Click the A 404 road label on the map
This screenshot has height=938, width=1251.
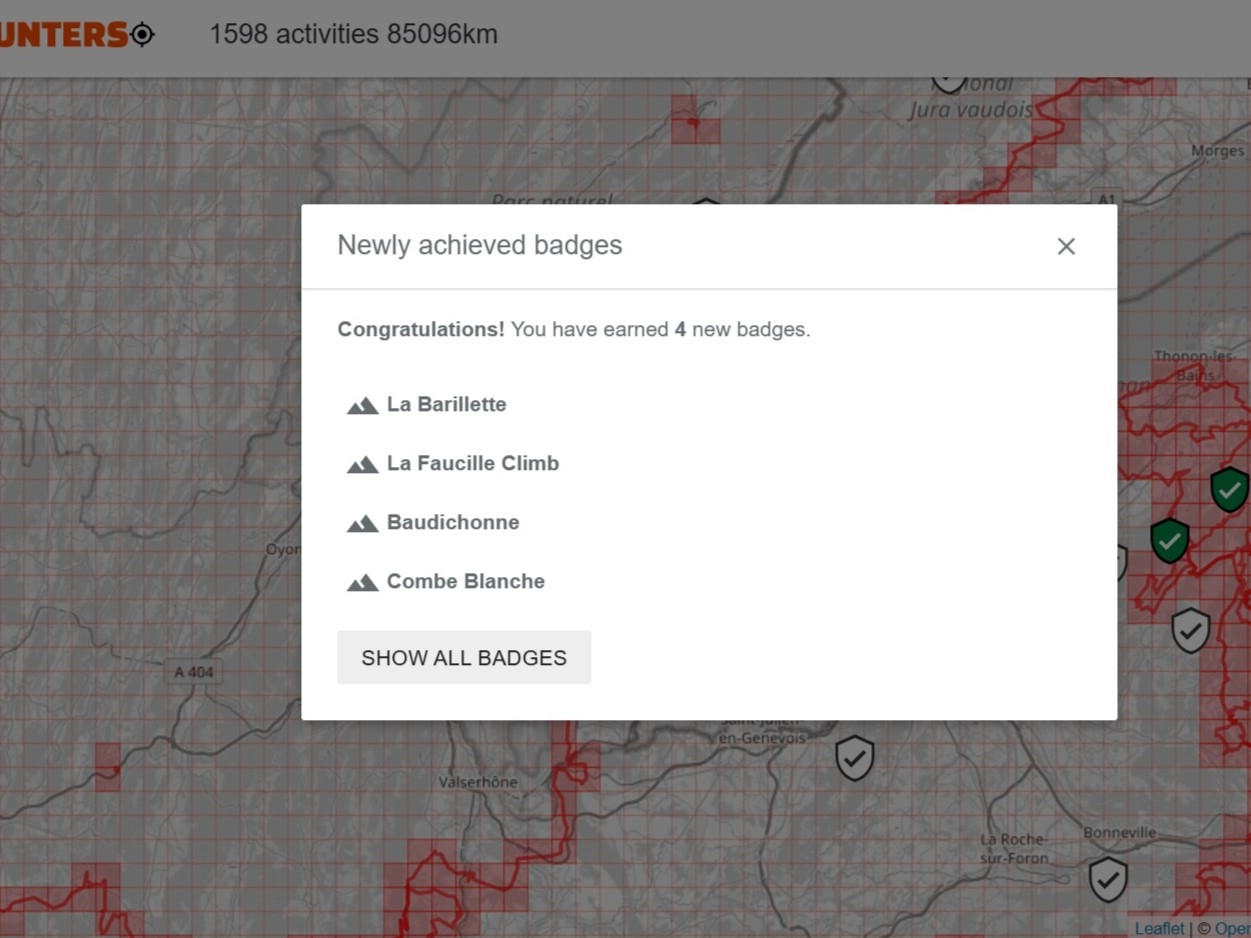193,672
